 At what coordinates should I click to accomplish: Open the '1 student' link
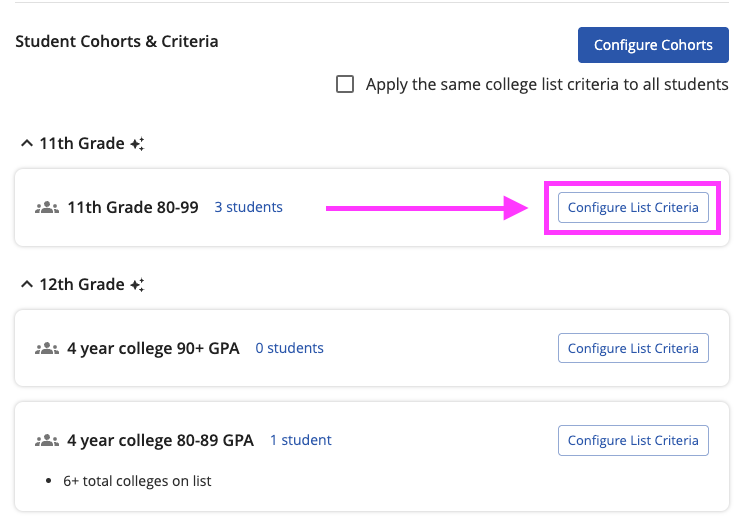click(300, 440)
